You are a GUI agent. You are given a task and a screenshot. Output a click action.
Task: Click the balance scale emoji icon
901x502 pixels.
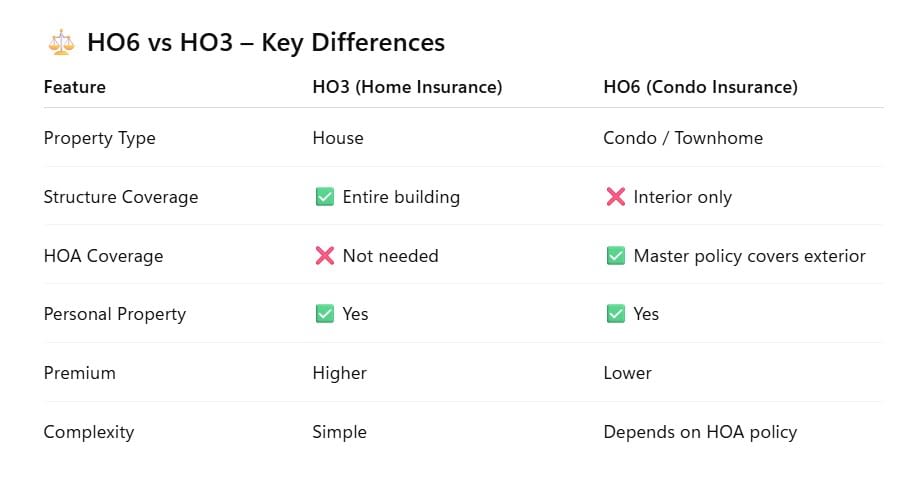61,43
